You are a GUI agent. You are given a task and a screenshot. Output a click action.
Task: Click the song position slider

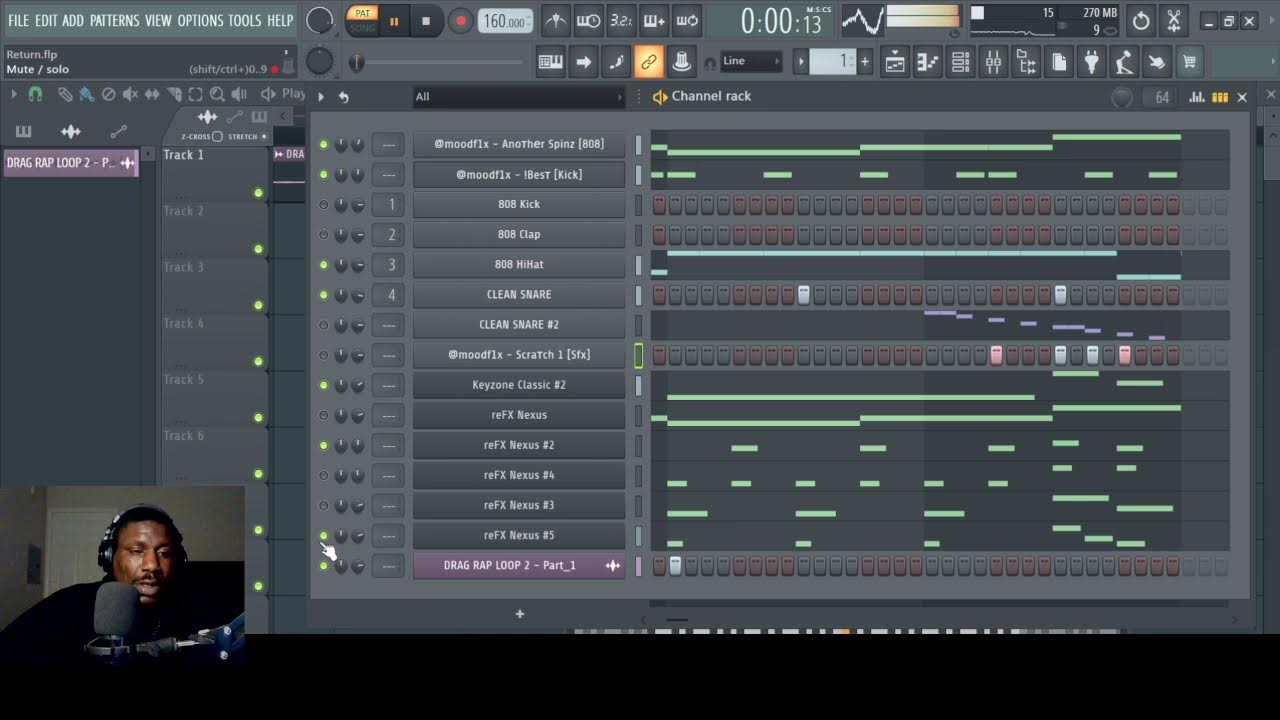440,62
